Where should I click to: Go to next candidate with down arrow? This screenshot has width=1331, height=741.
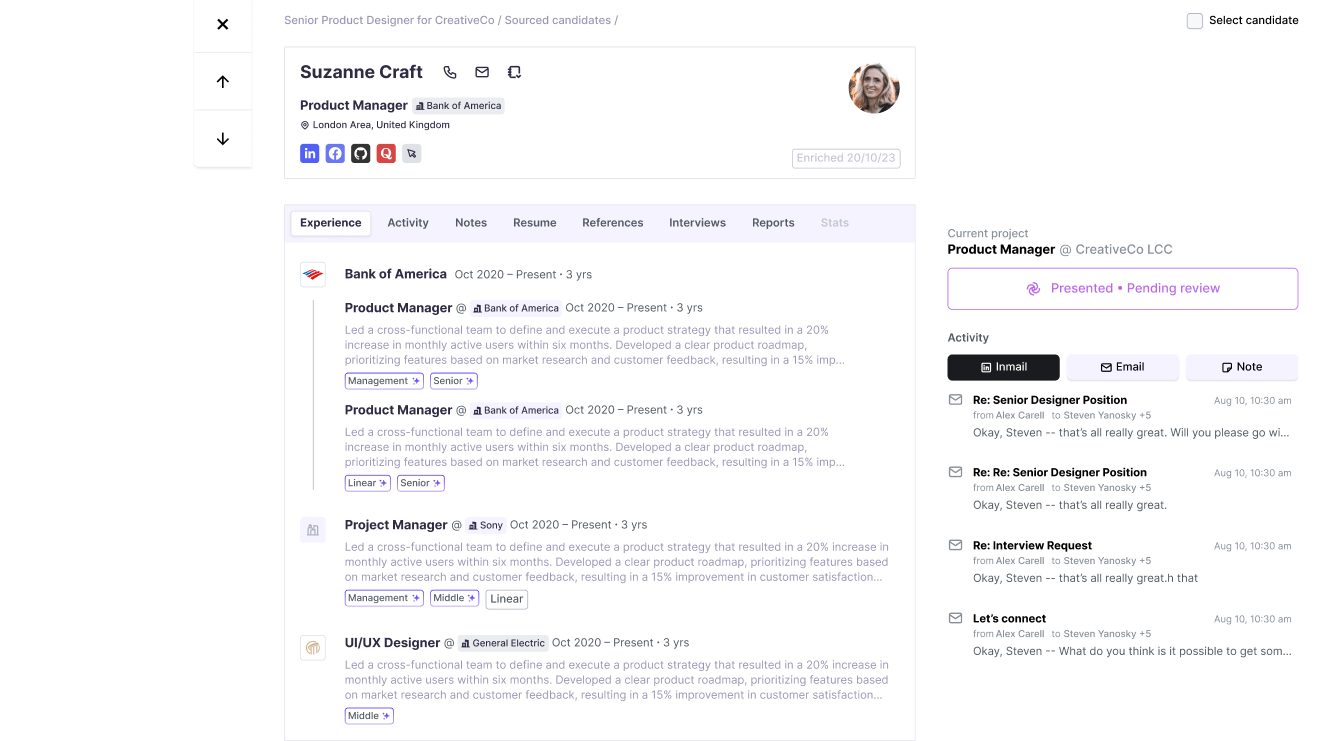pyautogui.click(x=223, y=139)
